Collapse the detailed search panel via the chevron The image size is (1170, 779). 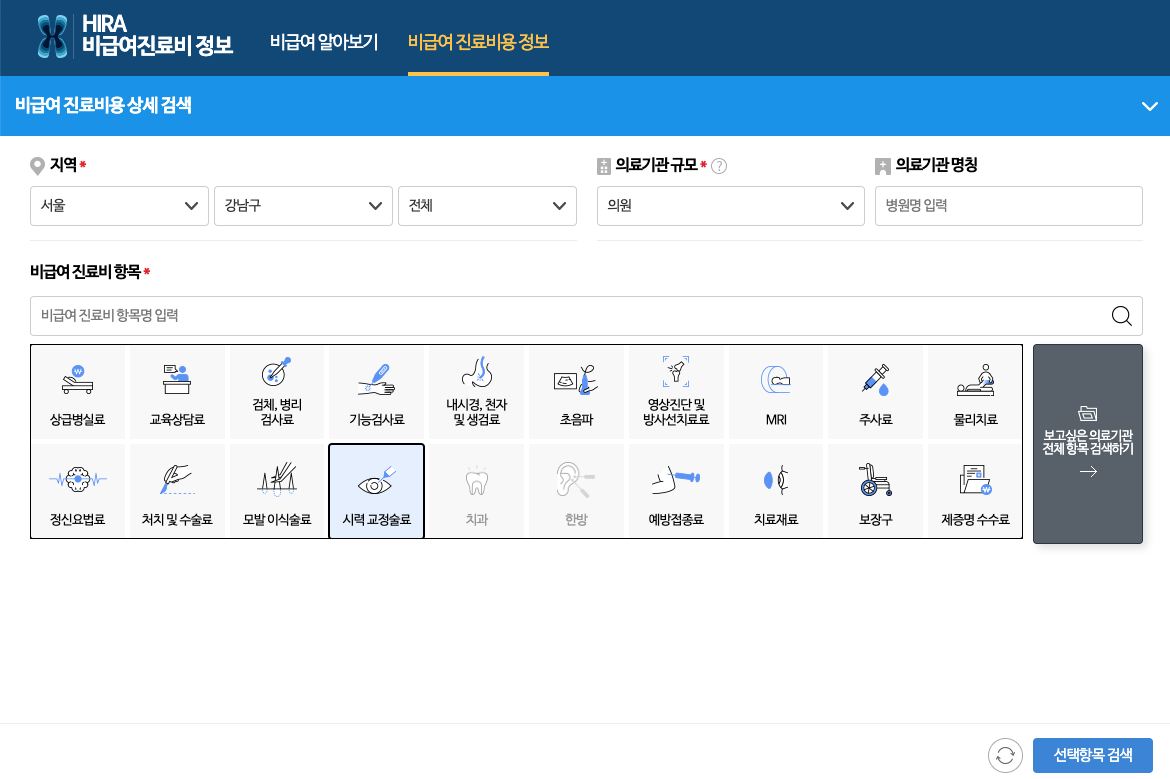coord(1149,106)
